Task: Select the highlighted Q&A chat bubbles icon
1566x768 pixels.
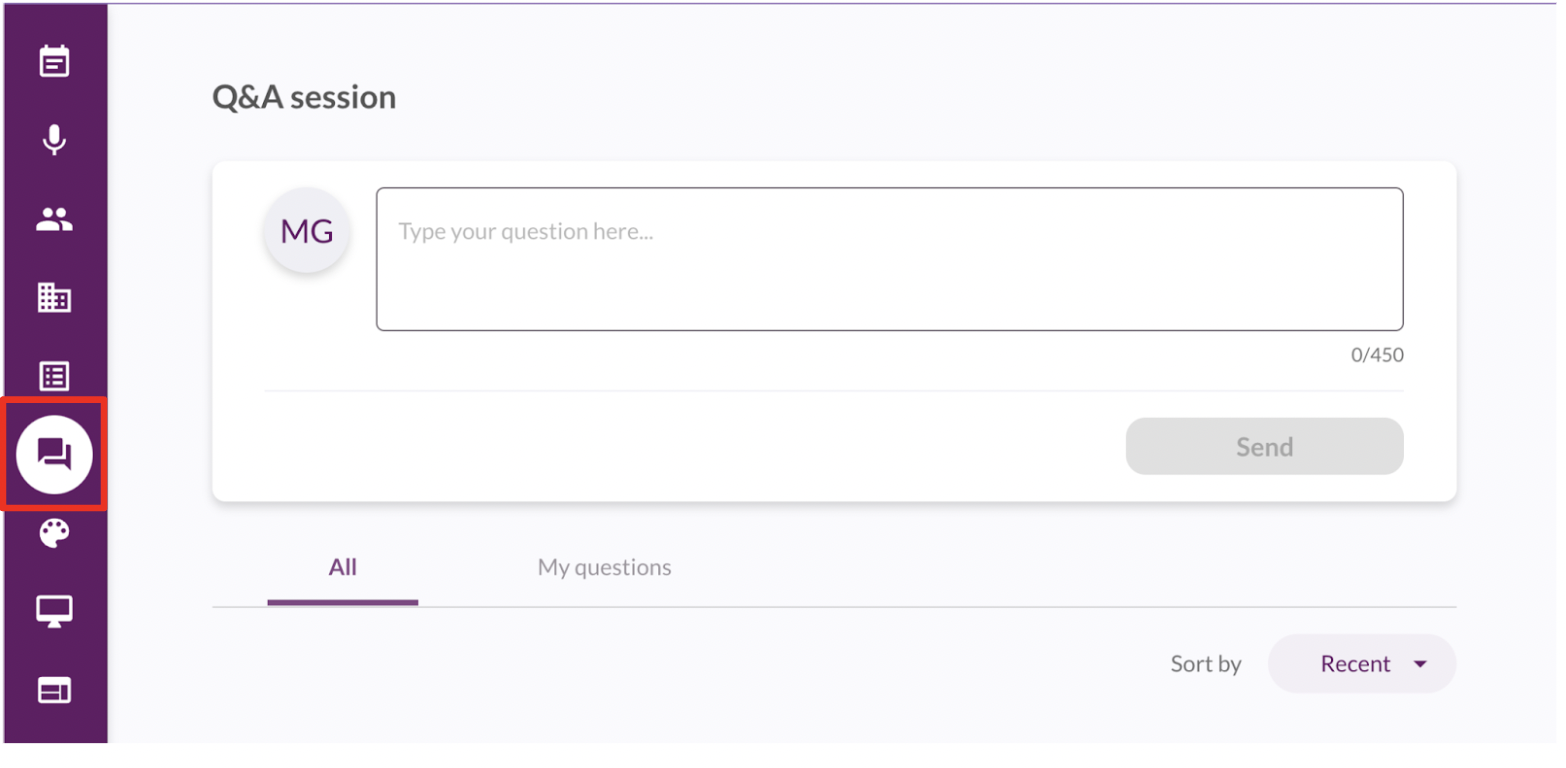Action: 54,454
